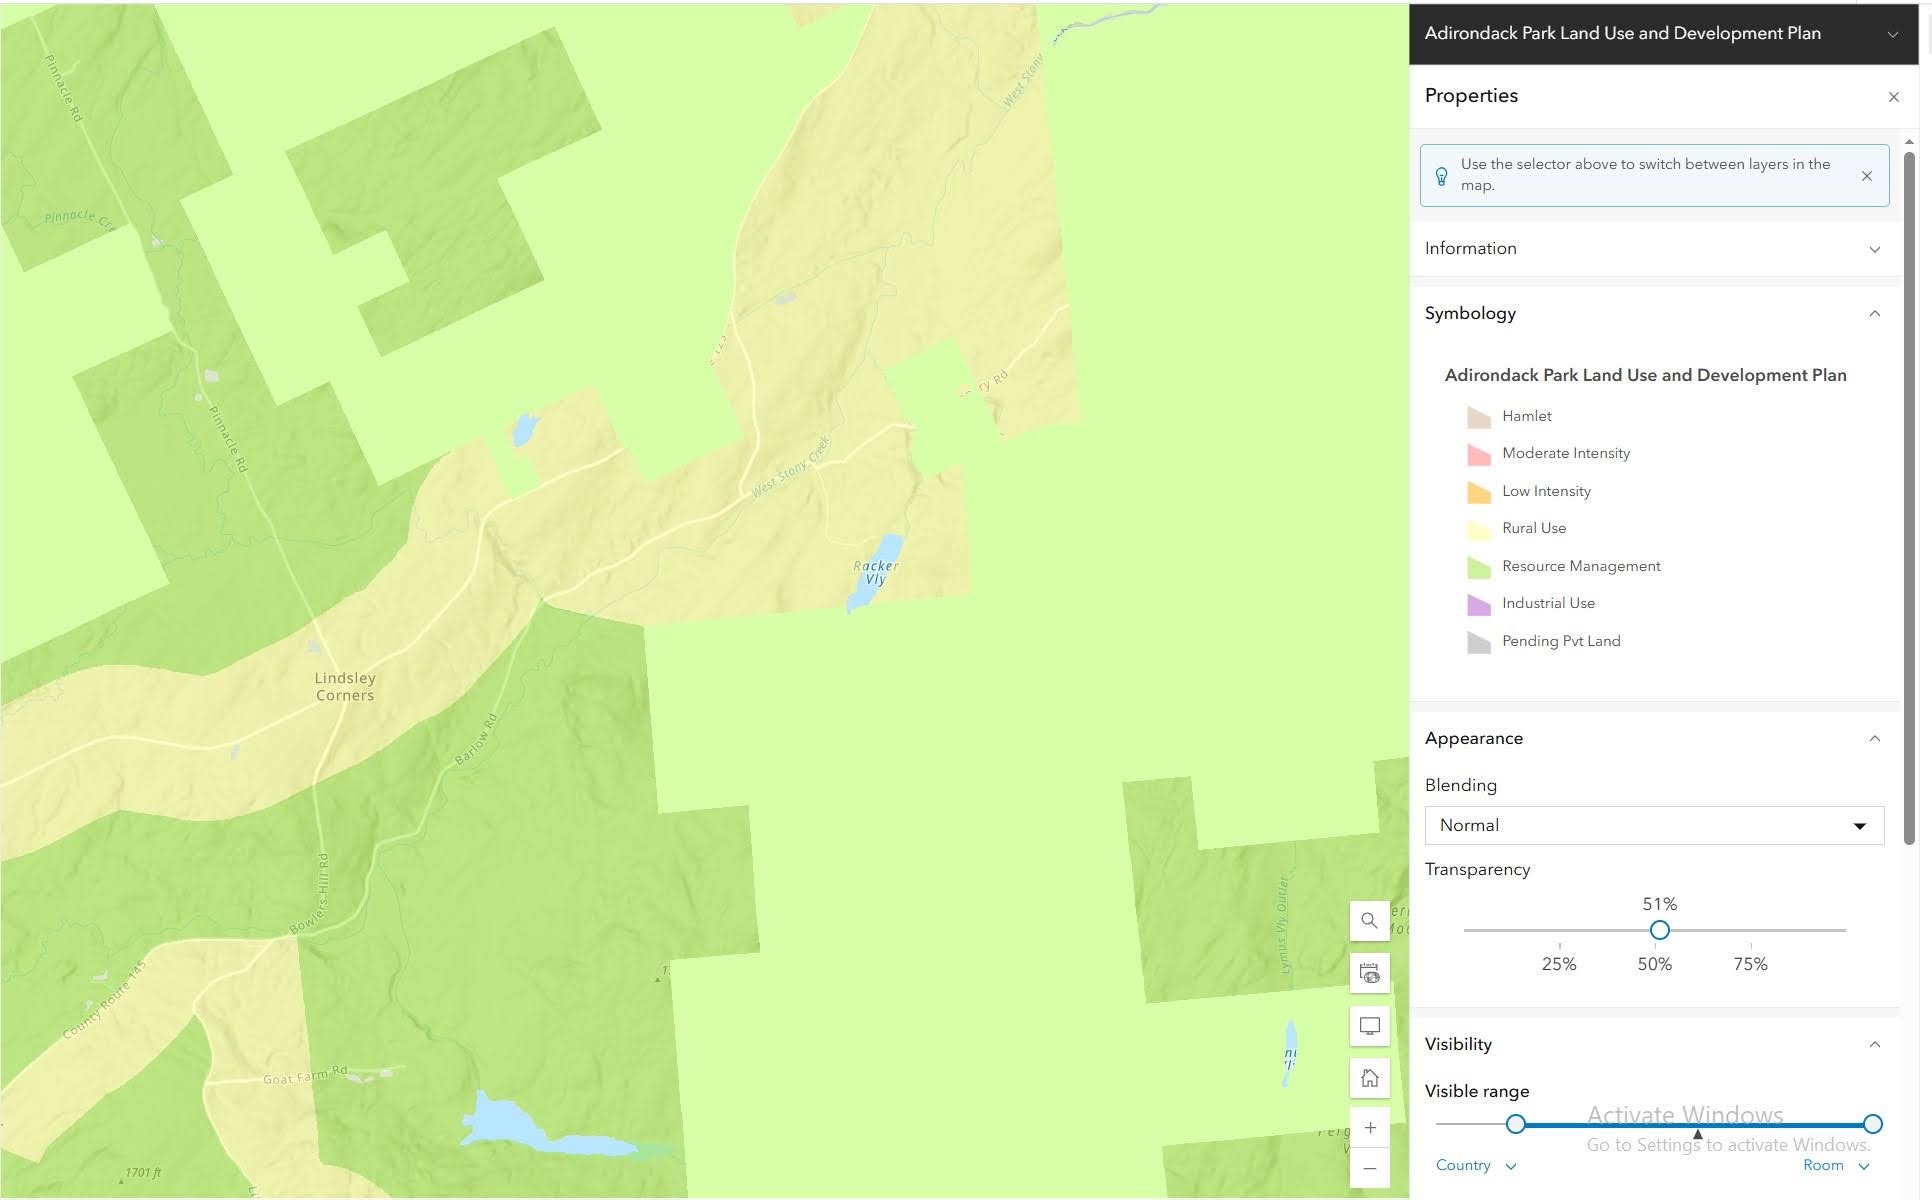1932x1200 pixels.
Task: Click the Hamlet symbol swatch
Action: 1478,417
